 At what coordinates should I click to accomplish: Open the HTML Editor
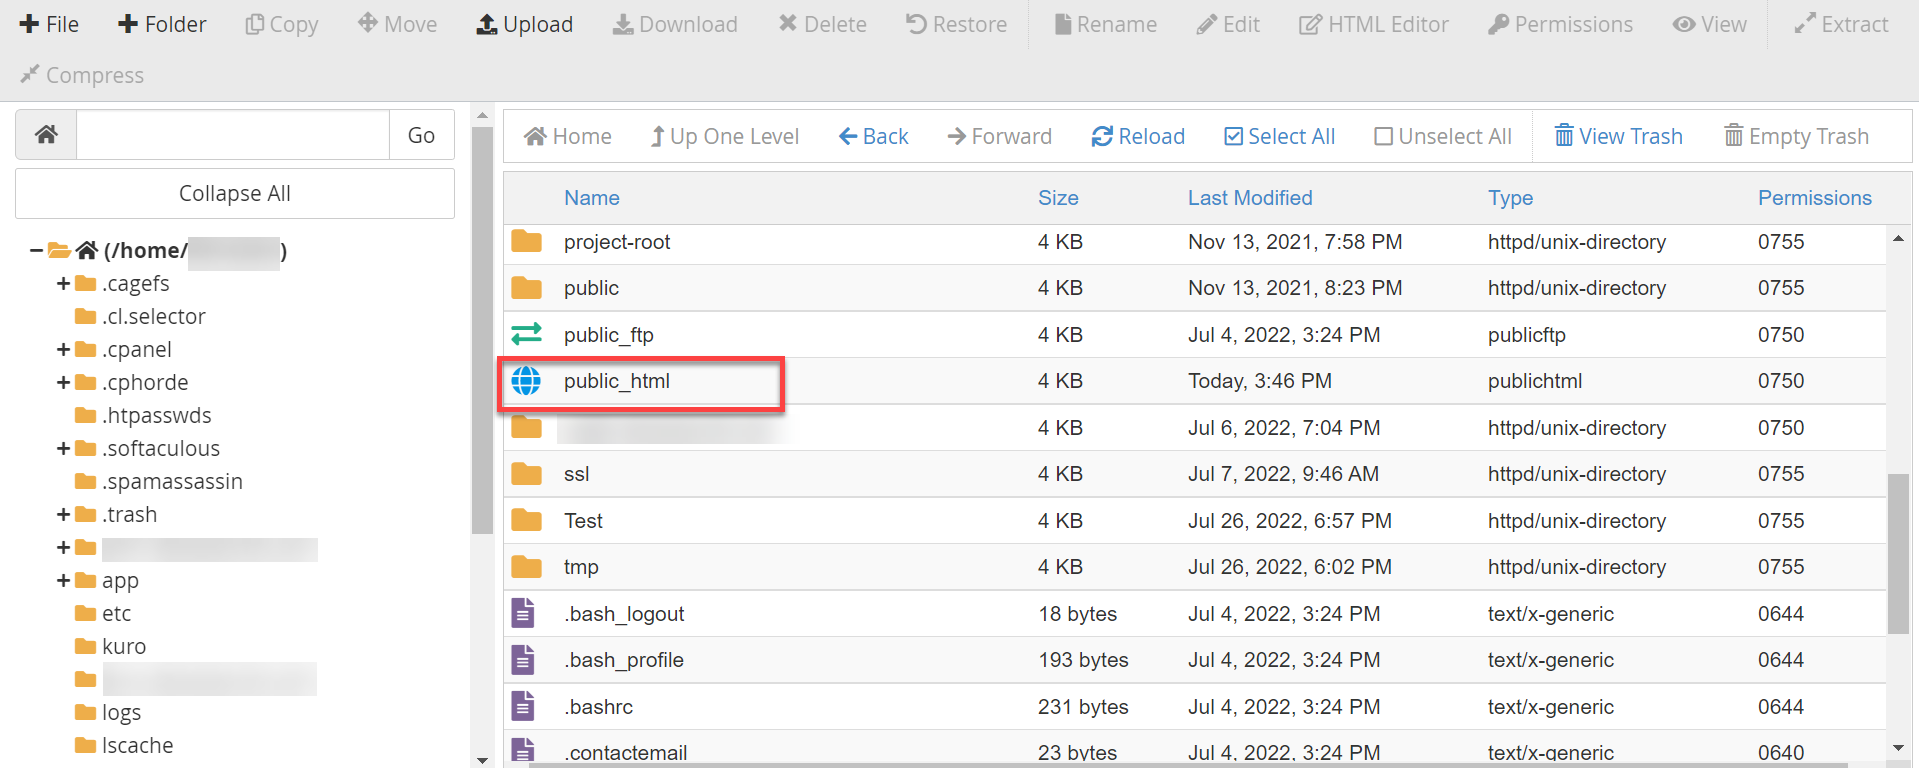click(1374, 24)
